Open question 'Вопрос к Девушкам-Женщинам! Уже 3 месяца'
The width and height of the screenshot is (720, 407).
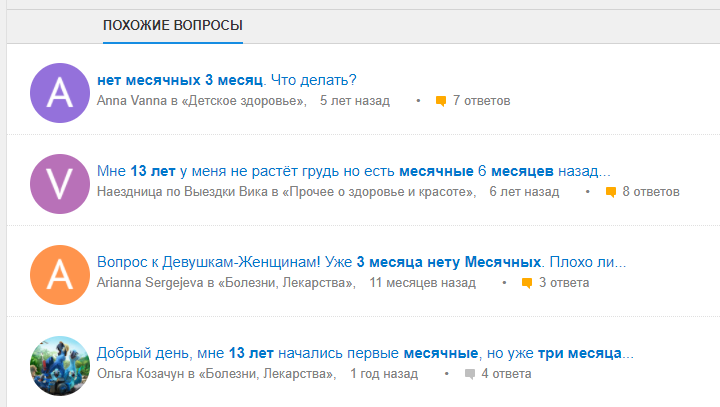point(361,262)
